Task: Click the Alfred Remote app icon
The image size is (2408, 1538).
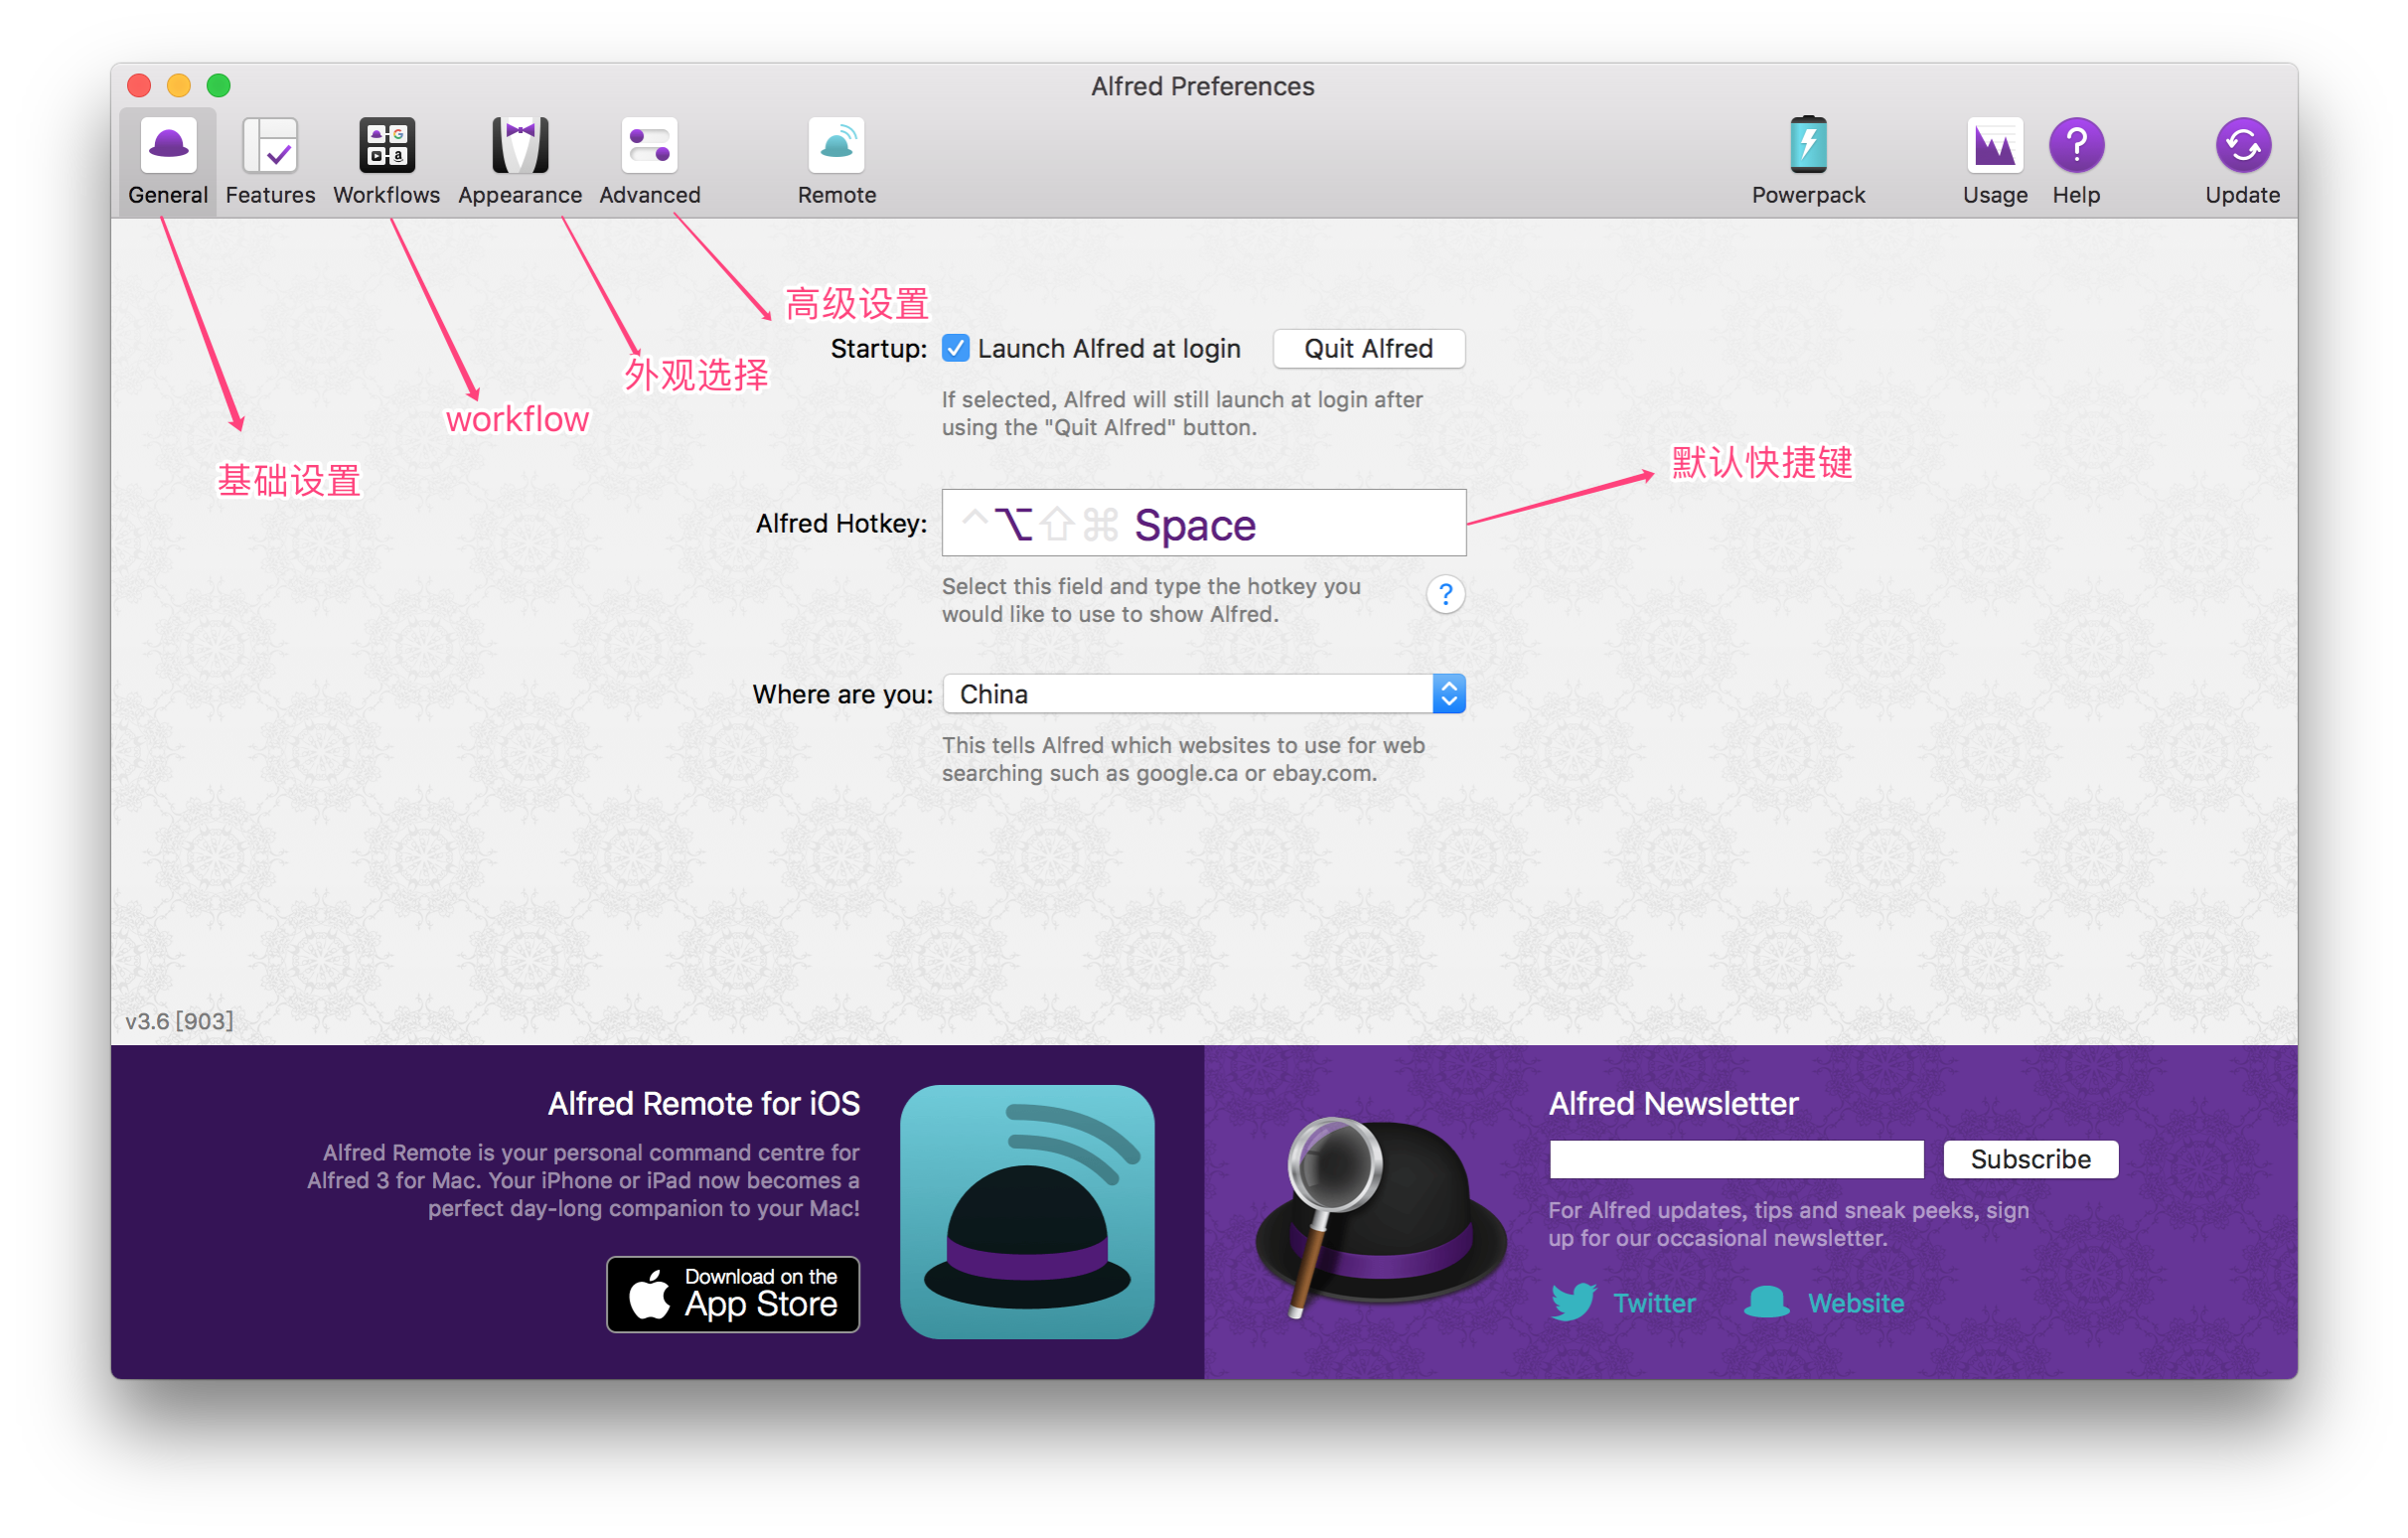Action: 1027,1212
